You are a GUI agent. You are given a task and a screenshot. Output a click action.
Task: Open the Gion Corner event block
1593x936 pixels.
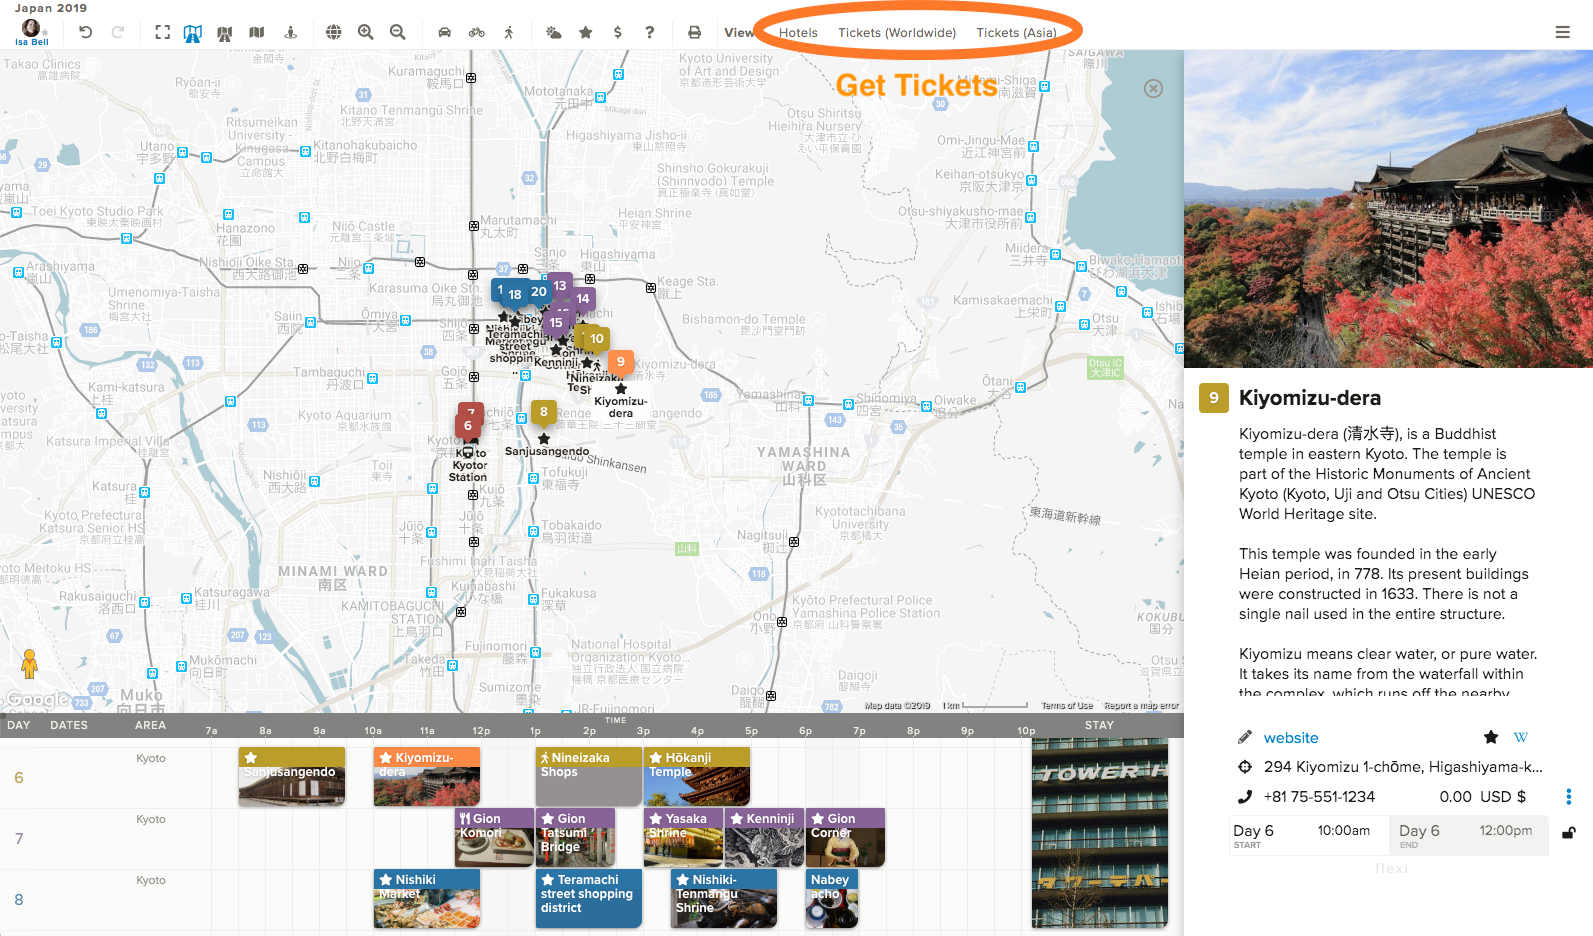[845, 838]
